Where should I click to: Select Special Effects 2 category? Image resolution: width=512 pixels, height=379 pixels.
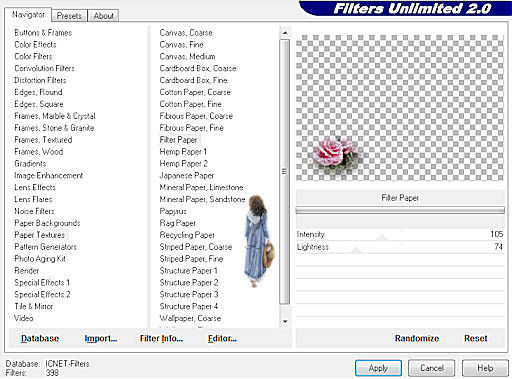pyautogui.click(x=42, y=295)
